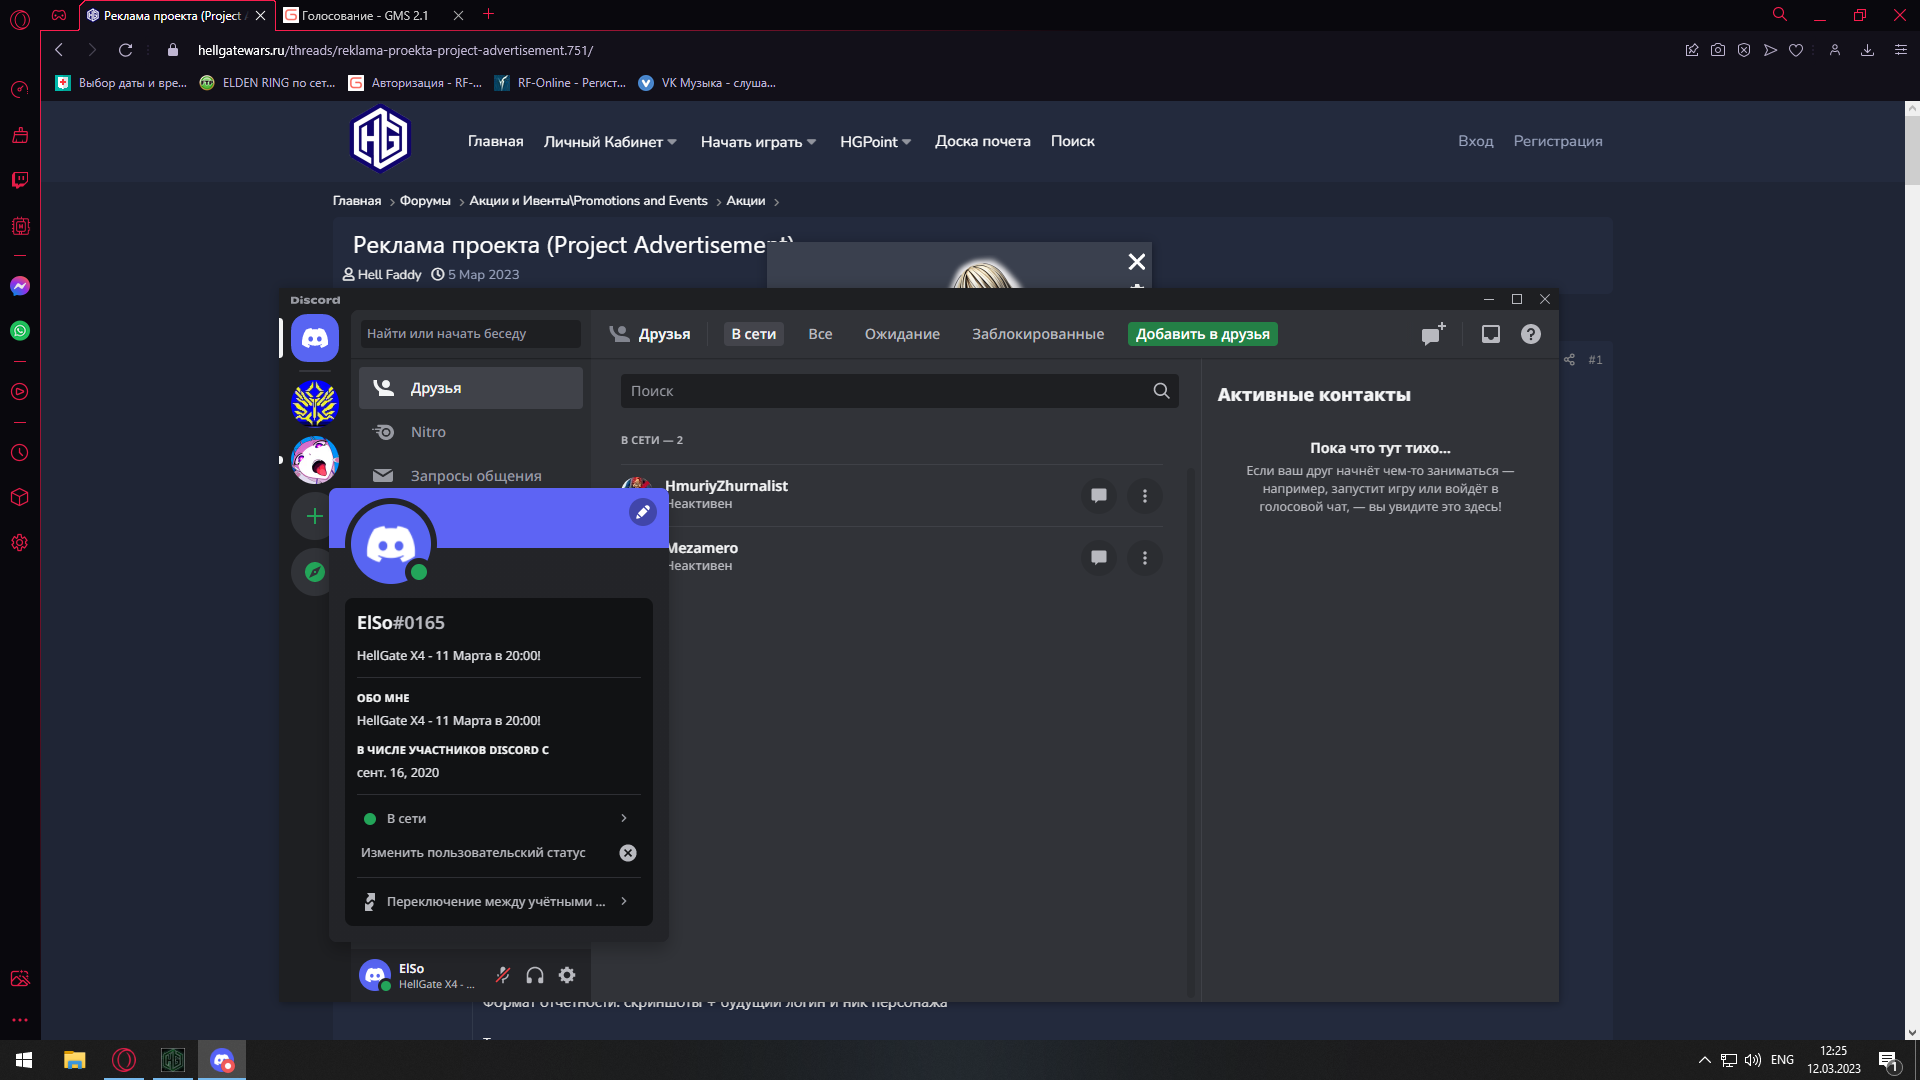Open the pink anime avatar Discord server
Image resolution: width=1920 pixels, height=1080 pixels.
tap(315, 460)
